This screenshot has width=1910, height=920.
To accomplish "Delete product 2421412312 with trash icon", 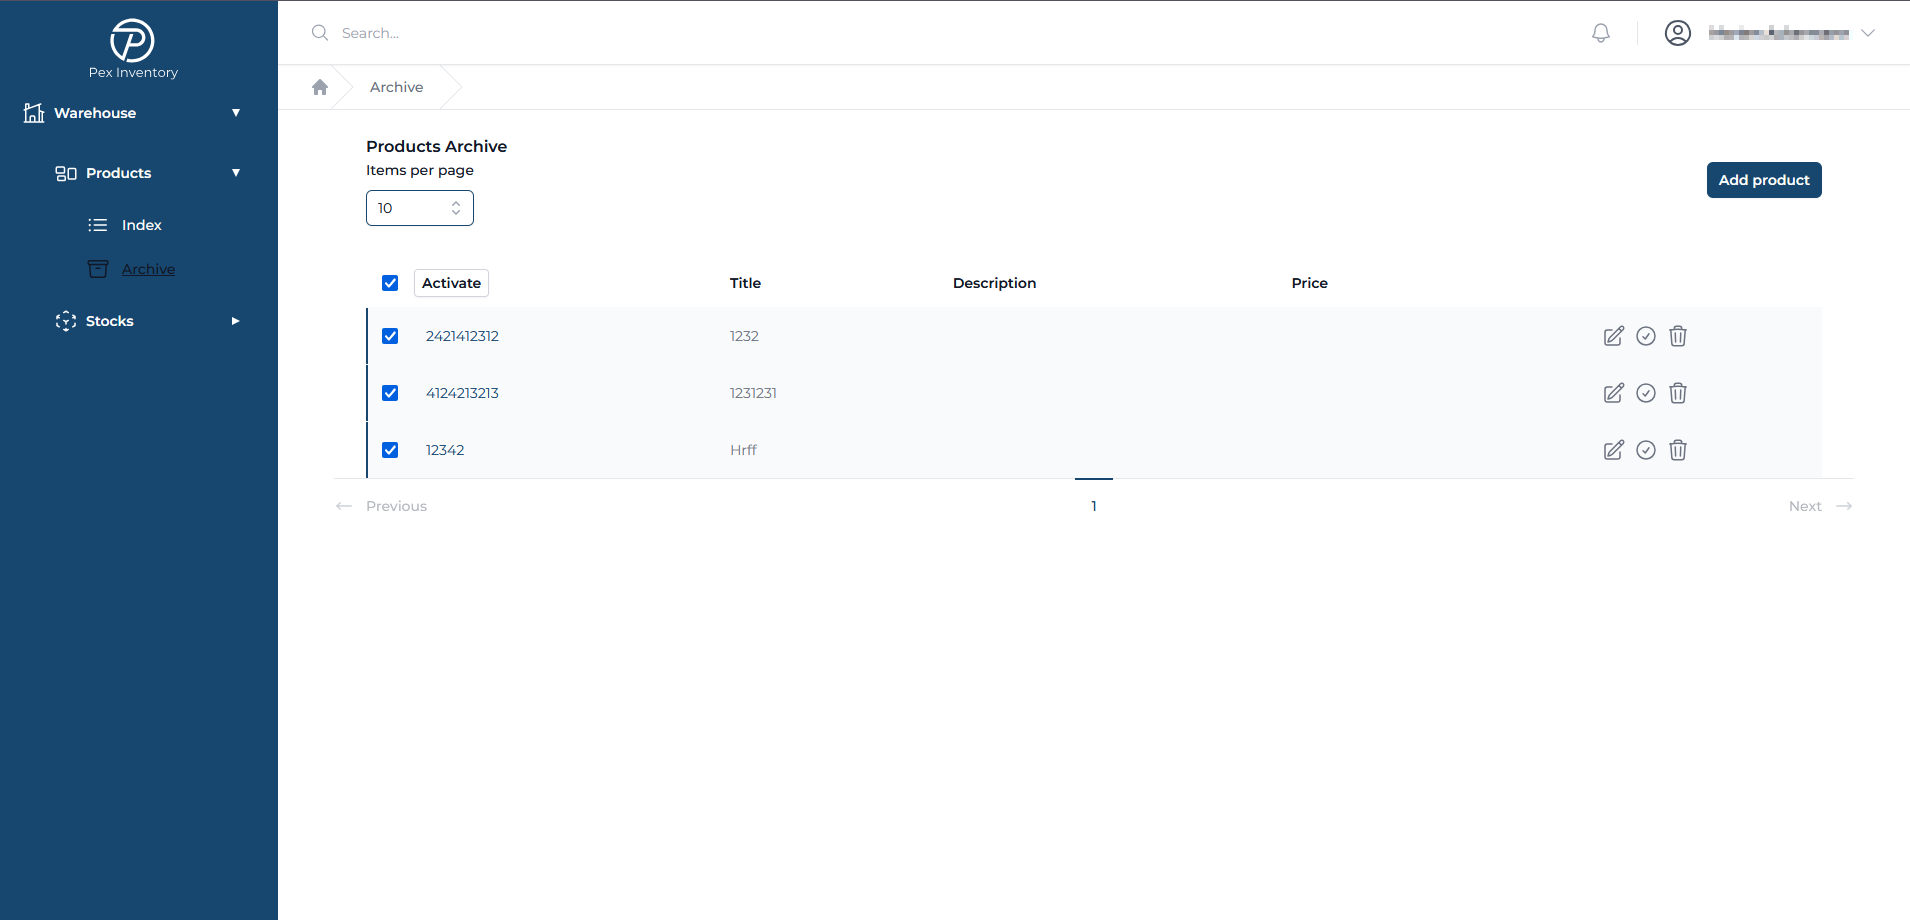I will tap(1677, 336).
